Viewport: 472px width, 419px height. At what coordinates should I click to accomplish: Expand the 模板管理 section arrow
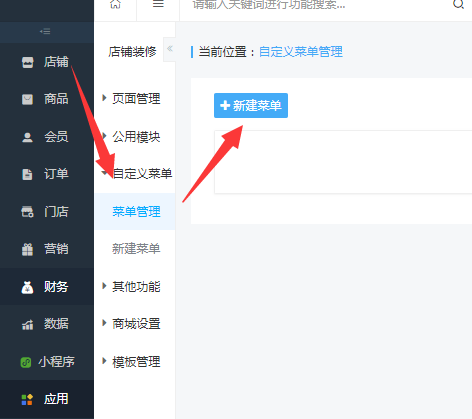coord(104,361)
